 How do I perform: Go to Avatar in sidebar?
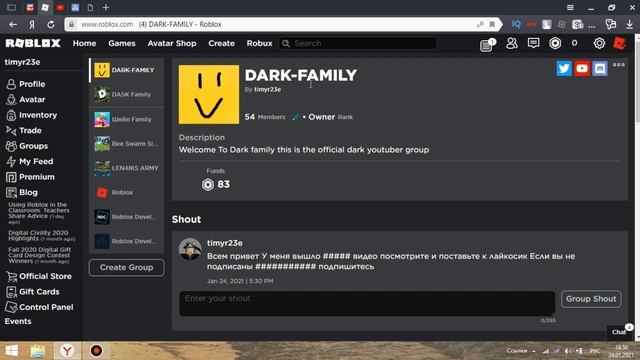click(x=25, y=100)
